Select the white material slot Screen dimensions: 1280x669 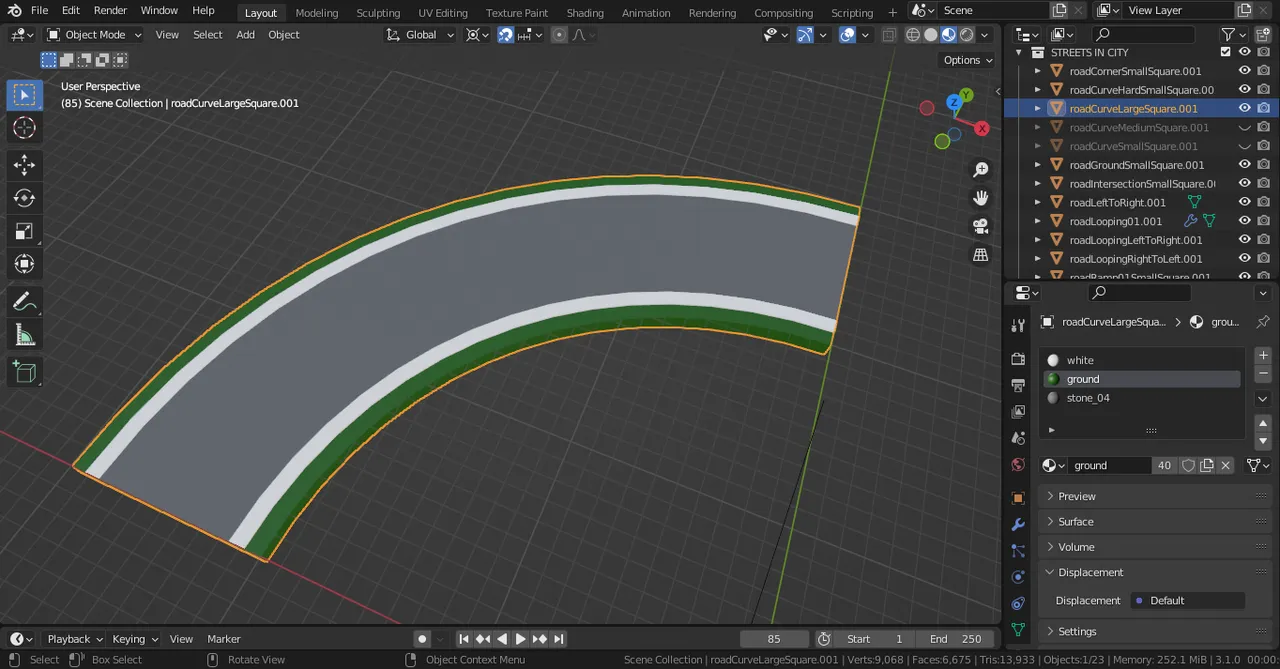(1142, 360)
